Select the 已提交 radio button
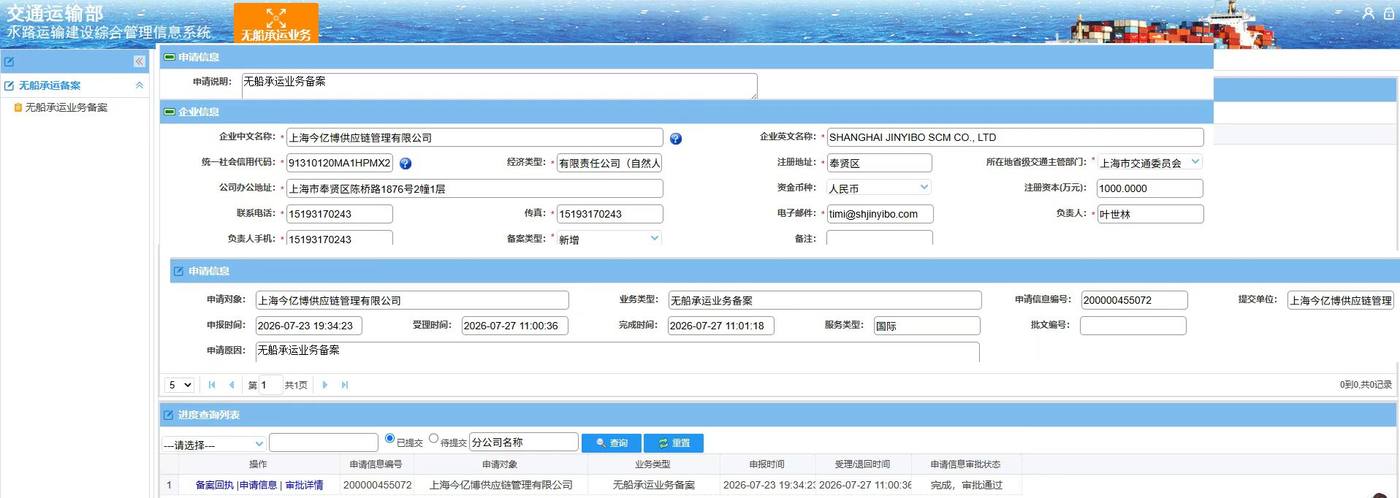The height and width of the screenshot is (498, 1400). (x=390, y=439)
